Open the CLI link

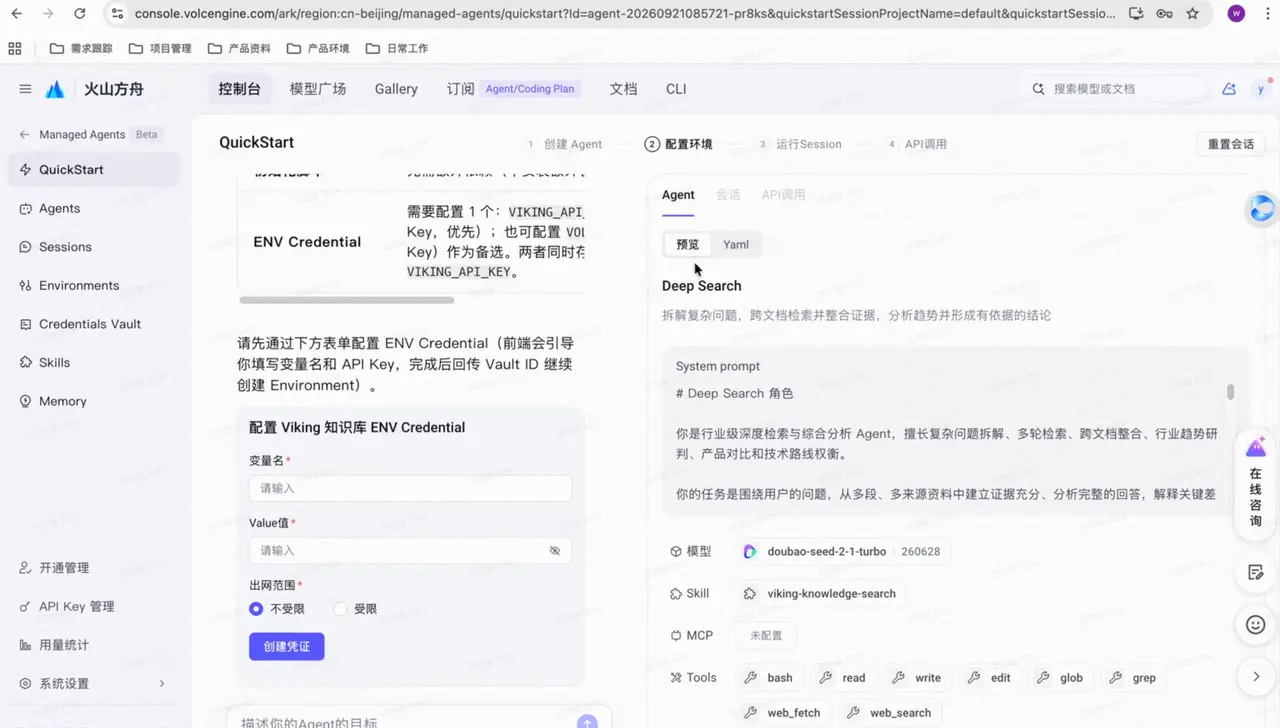click(676, 89)
